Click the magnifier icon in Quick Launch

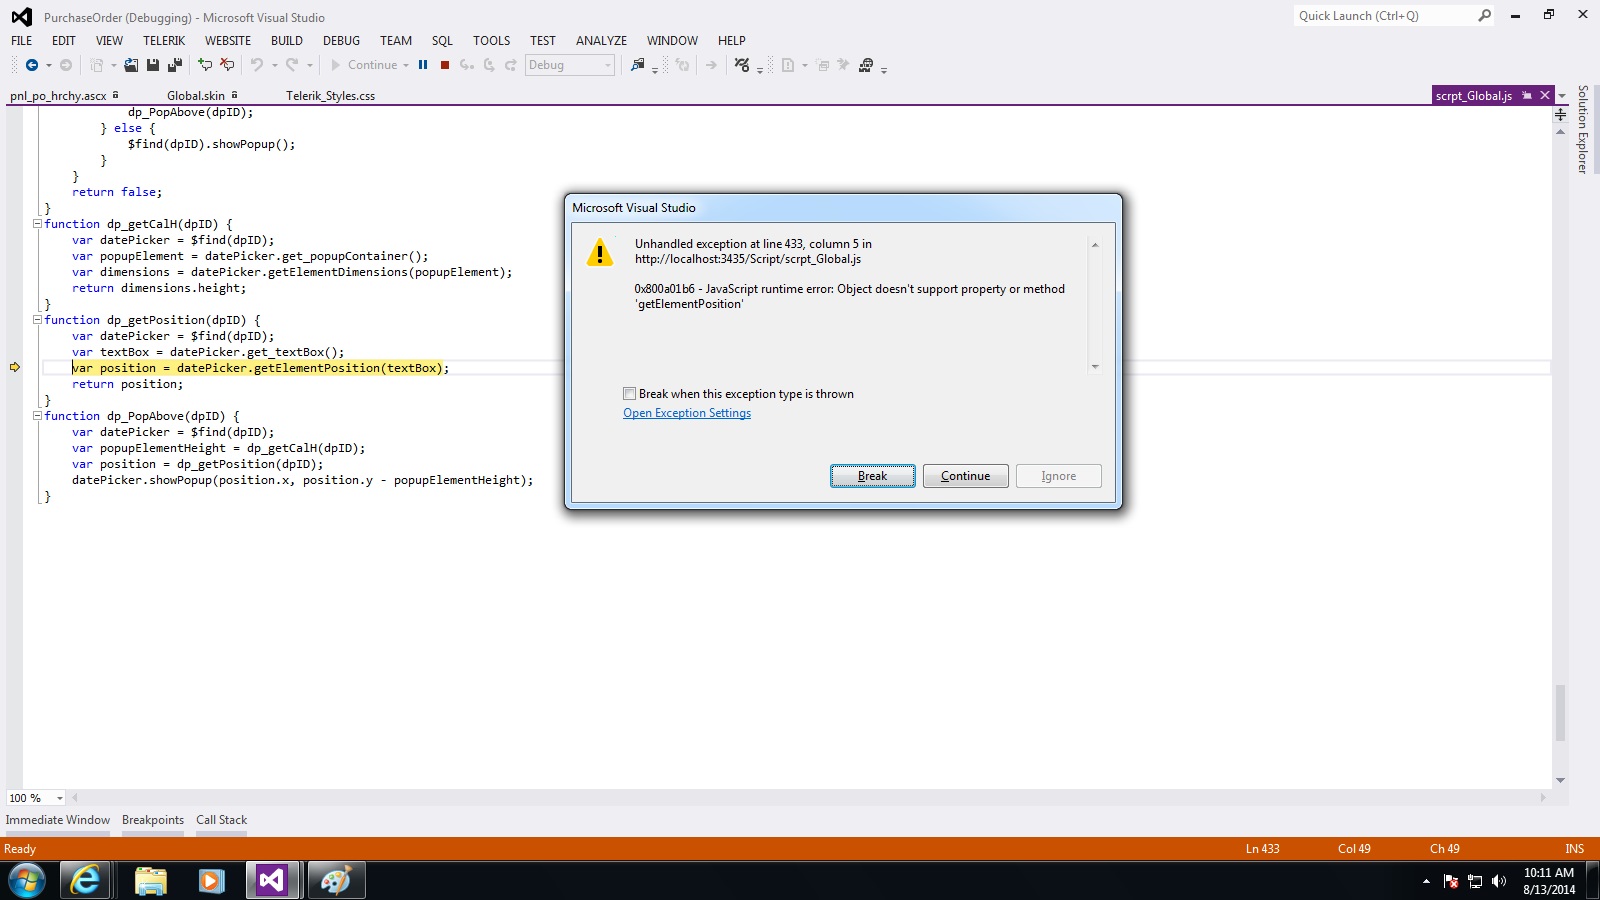click(1485, 15)
